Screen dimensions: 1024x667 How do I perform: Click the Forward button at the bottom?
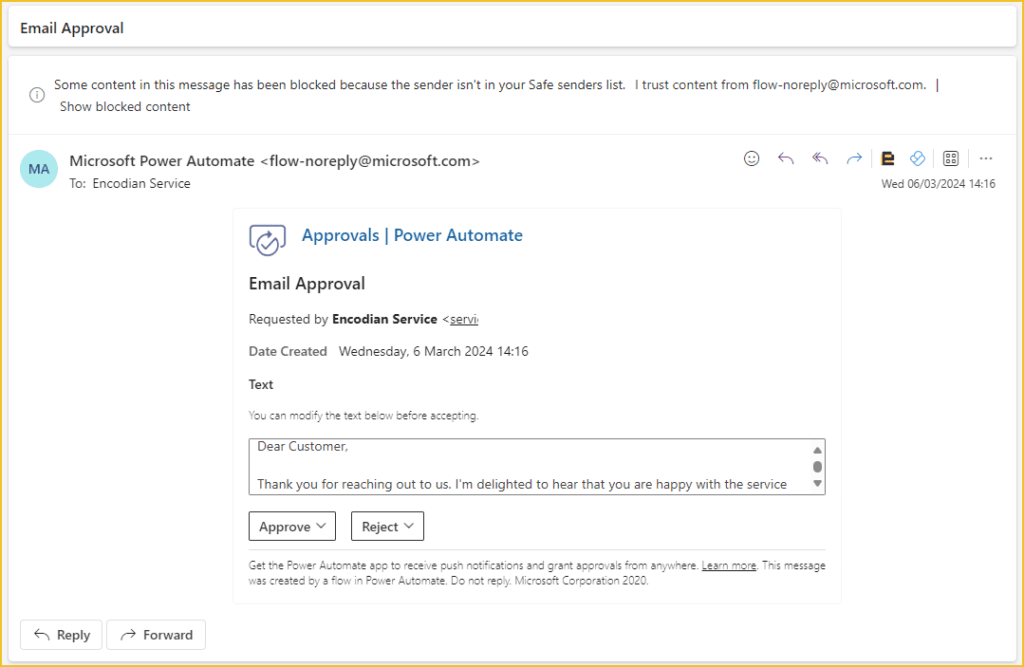[x=156, y=634]
